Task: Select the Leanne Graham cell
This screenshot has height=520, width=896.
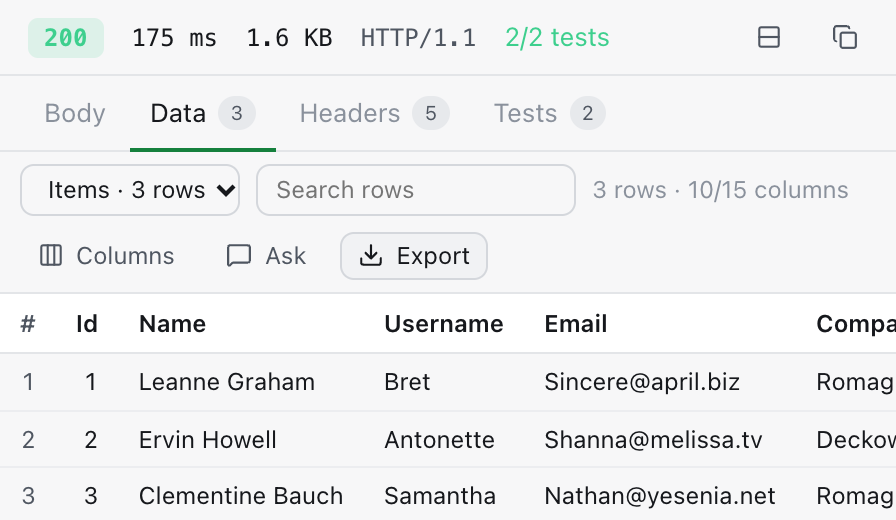Action: coord(227,382)
